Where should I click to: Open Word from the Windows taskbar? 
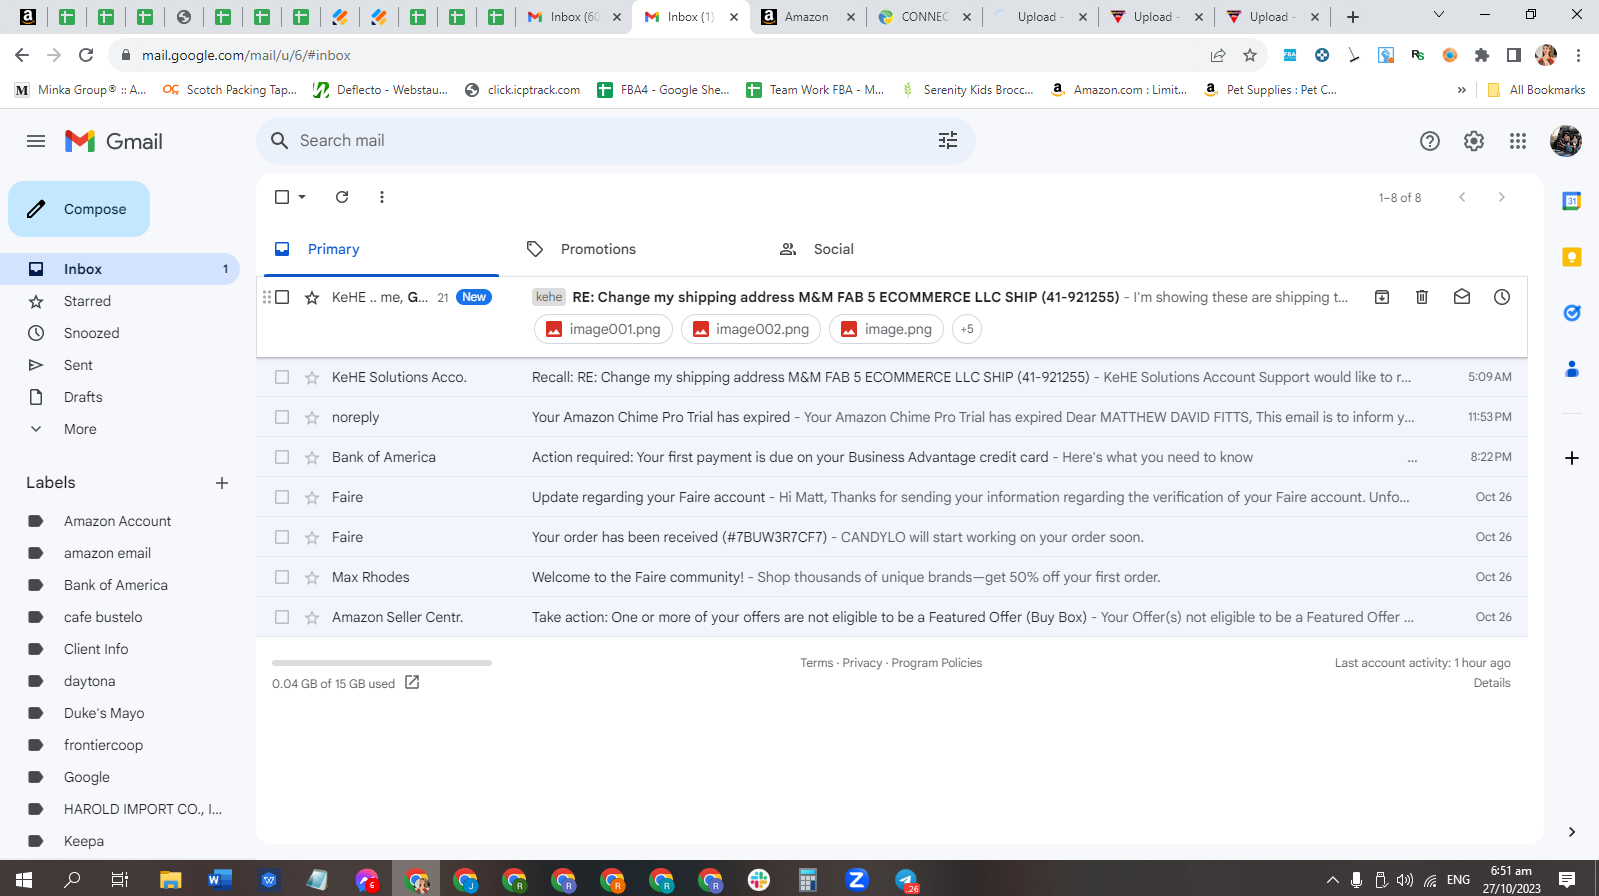coord(220,880)
